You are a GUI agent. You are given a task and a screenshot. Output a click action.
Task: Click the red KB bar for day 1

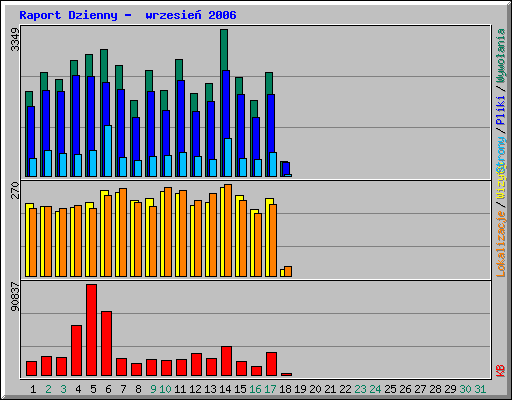click(32, 369)
